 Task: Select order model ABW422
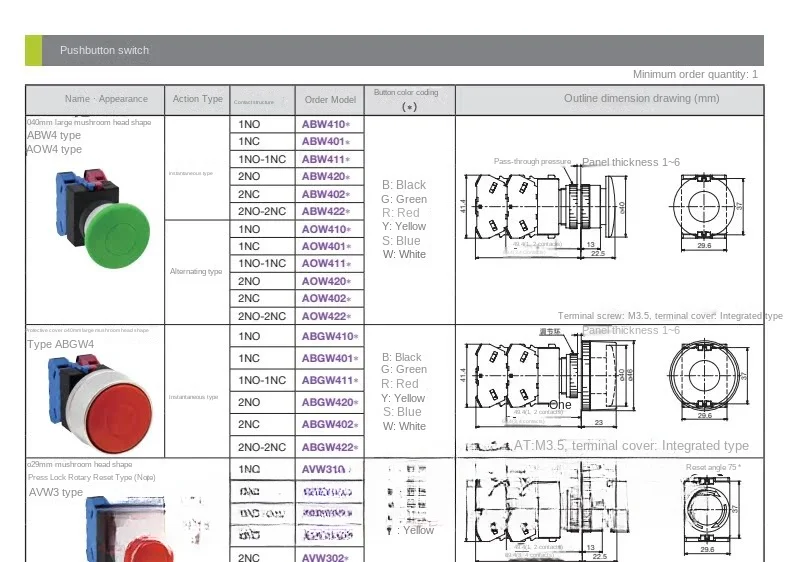pos(325,211)
